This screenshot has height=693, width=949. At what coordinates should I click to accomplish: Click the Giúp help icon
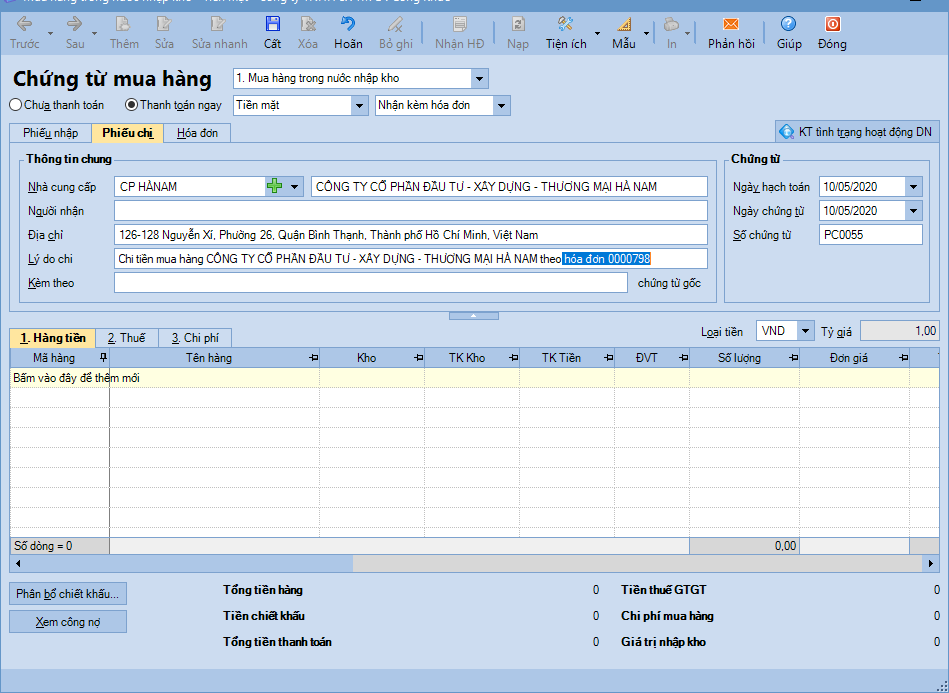(x=789, y=32)
